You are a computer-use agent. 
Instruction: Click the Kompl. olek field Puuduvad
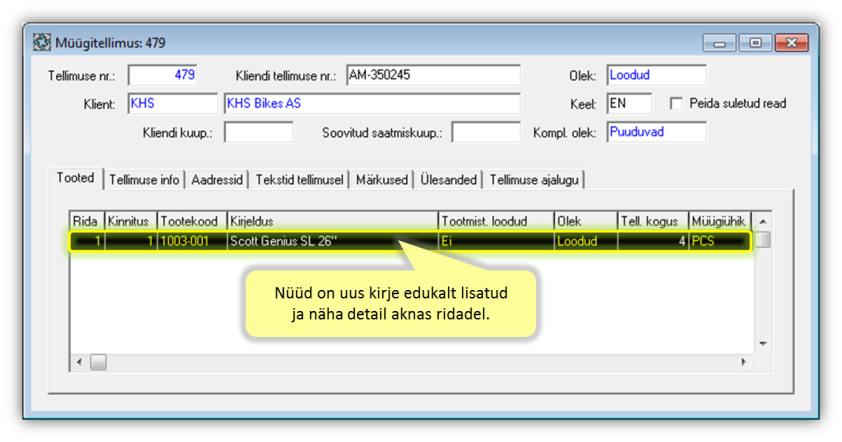pos(656,132)
